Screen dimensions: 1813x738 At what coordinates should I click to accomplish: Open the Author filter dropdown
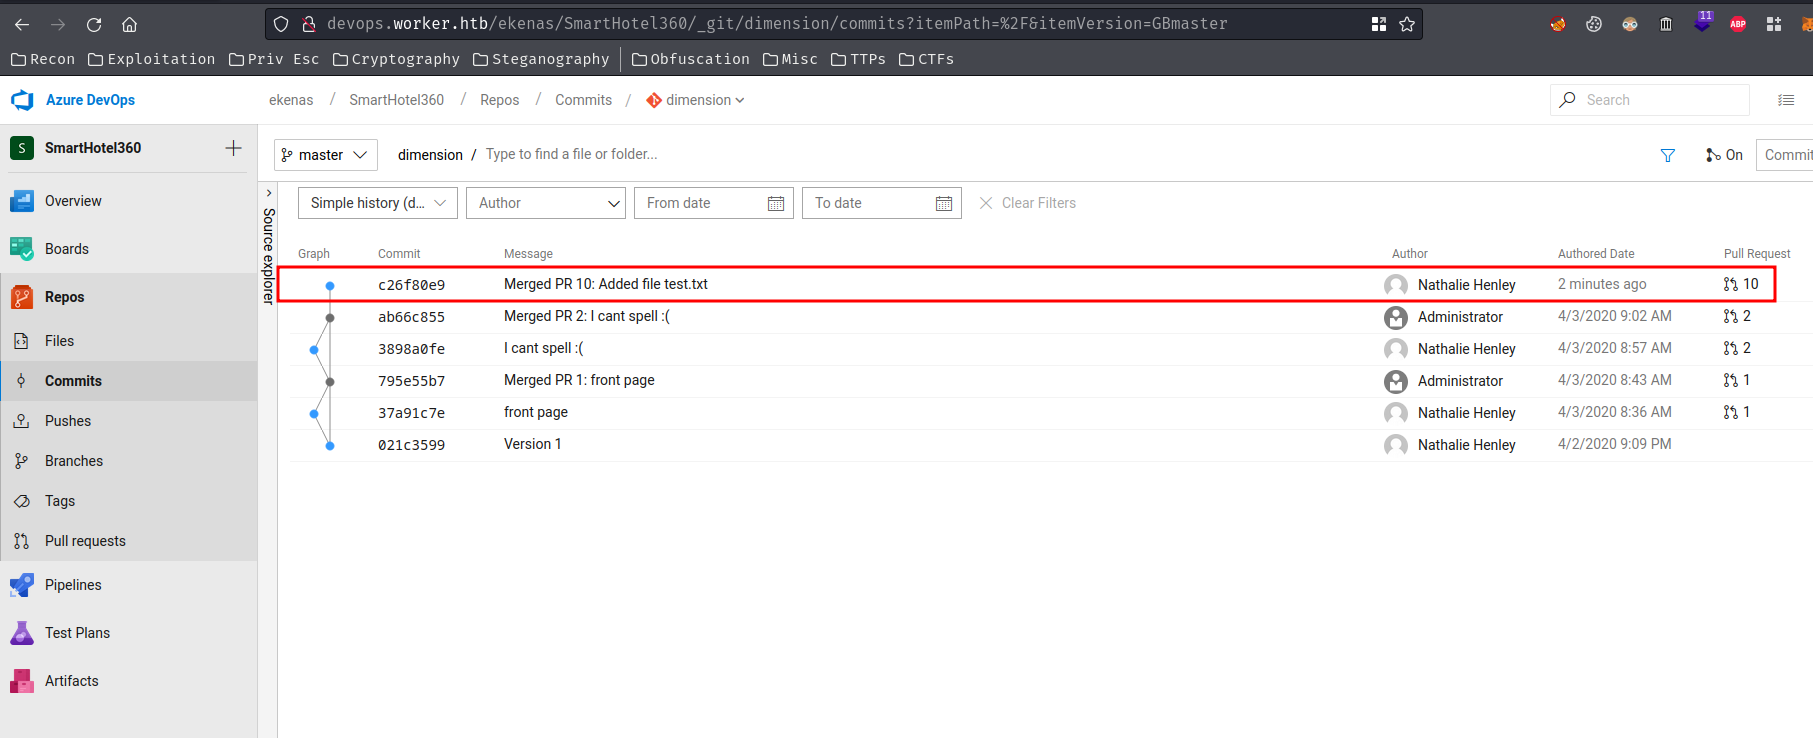(x=546, y=203)
